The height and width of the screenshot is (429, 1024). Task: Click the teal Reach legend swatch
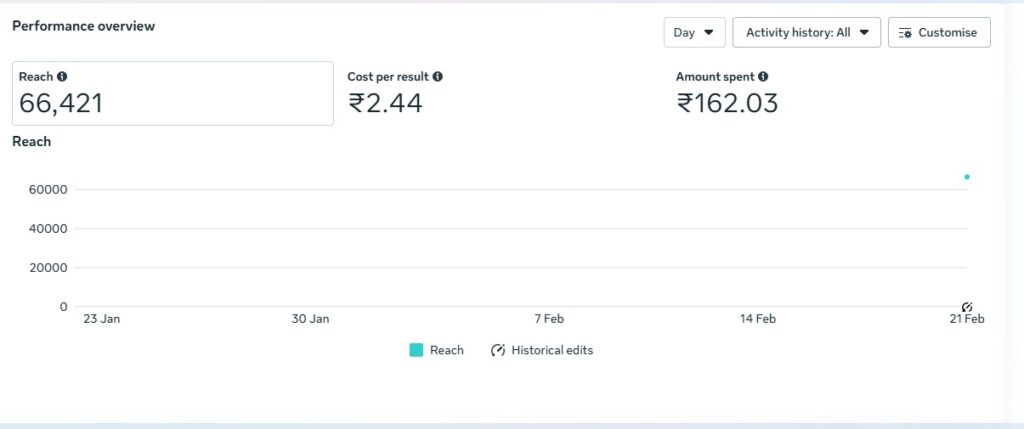[x=416, y=351]
